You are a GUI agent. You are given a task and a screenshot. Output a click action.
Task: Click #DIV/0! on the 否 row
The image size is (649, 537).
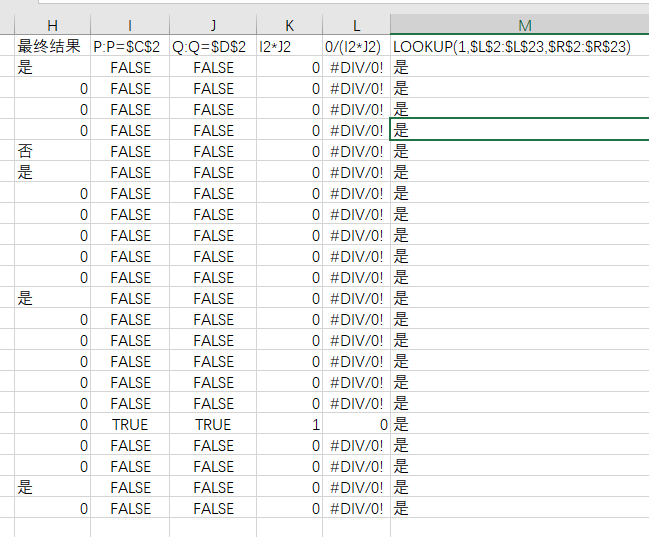coord(356,151)
